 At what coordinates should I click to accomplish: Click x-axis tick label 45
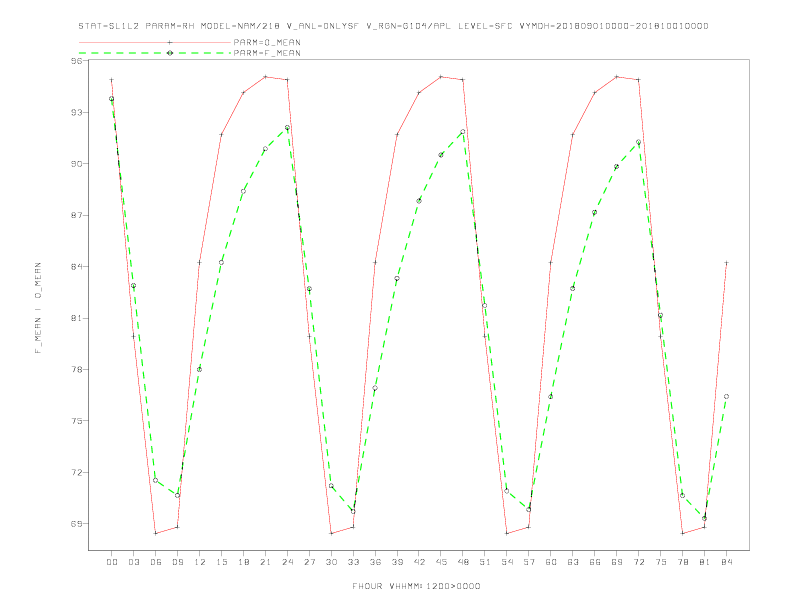click(441, 562)
